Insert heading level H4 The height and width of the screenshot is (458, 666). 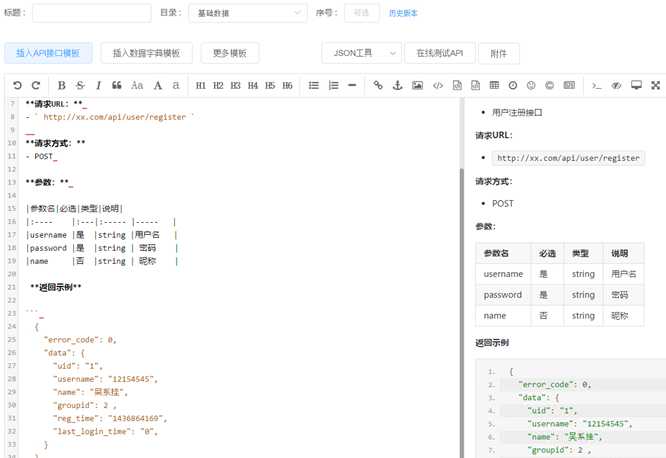[253, 85]
